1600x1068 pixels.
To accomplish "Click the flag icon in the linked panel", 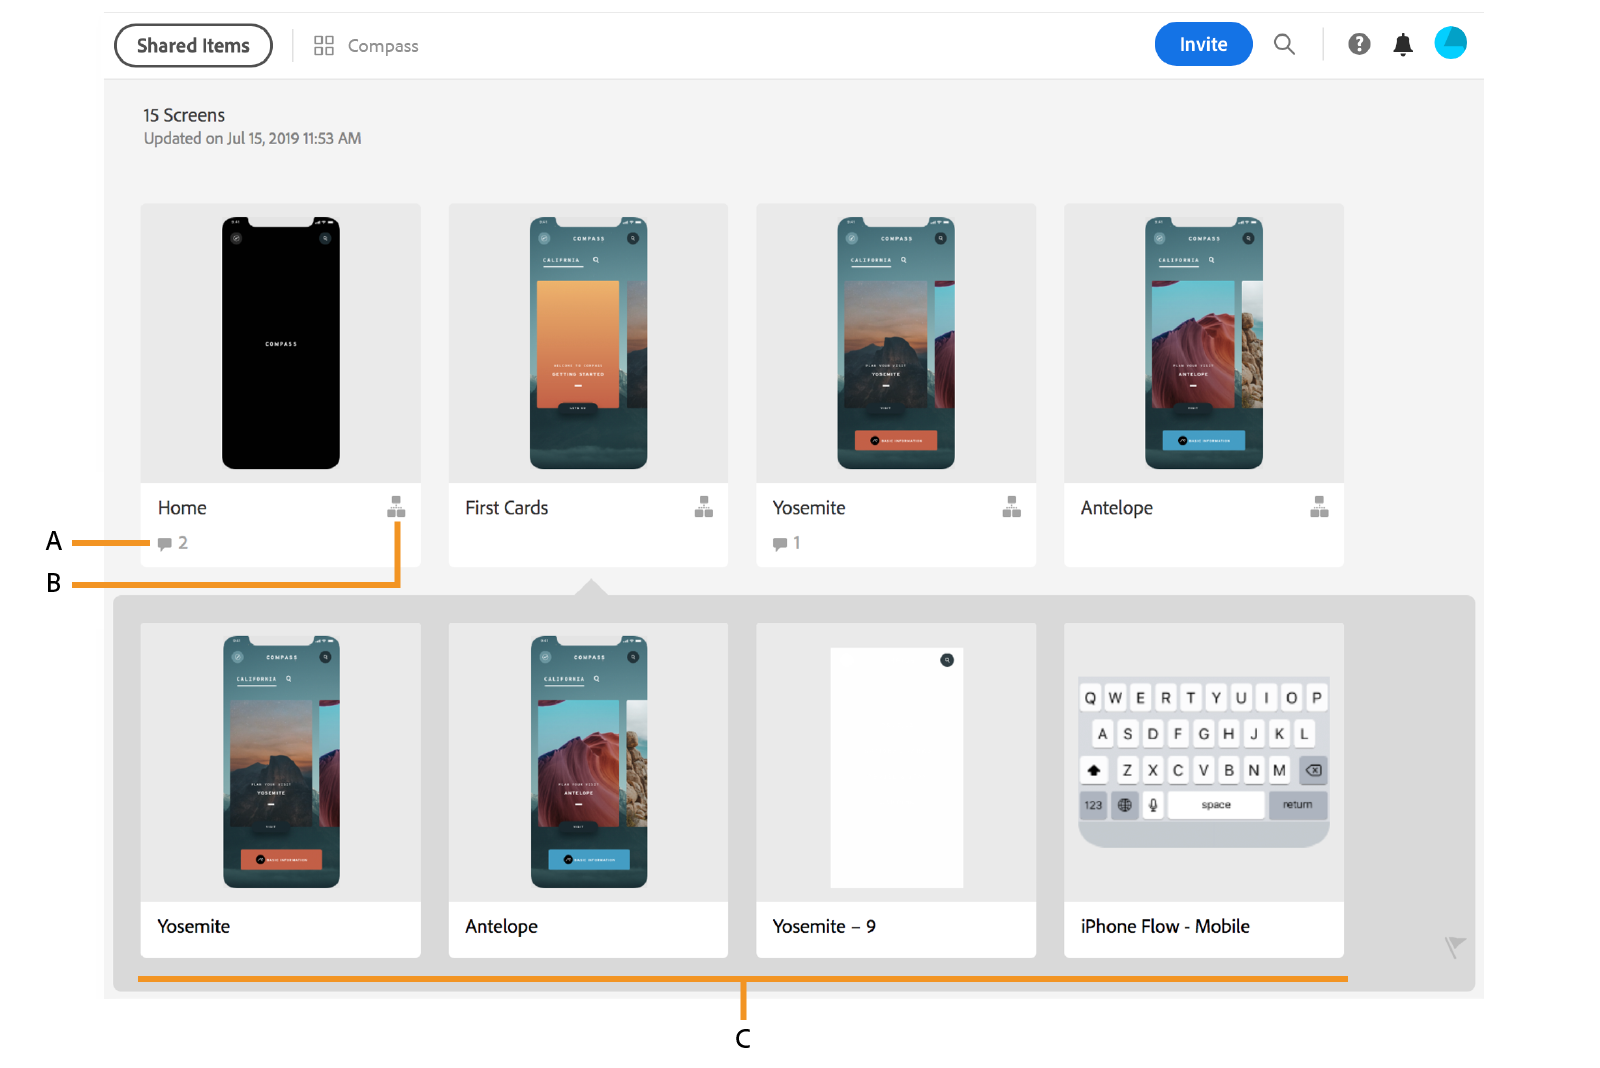I will 1456,943.
